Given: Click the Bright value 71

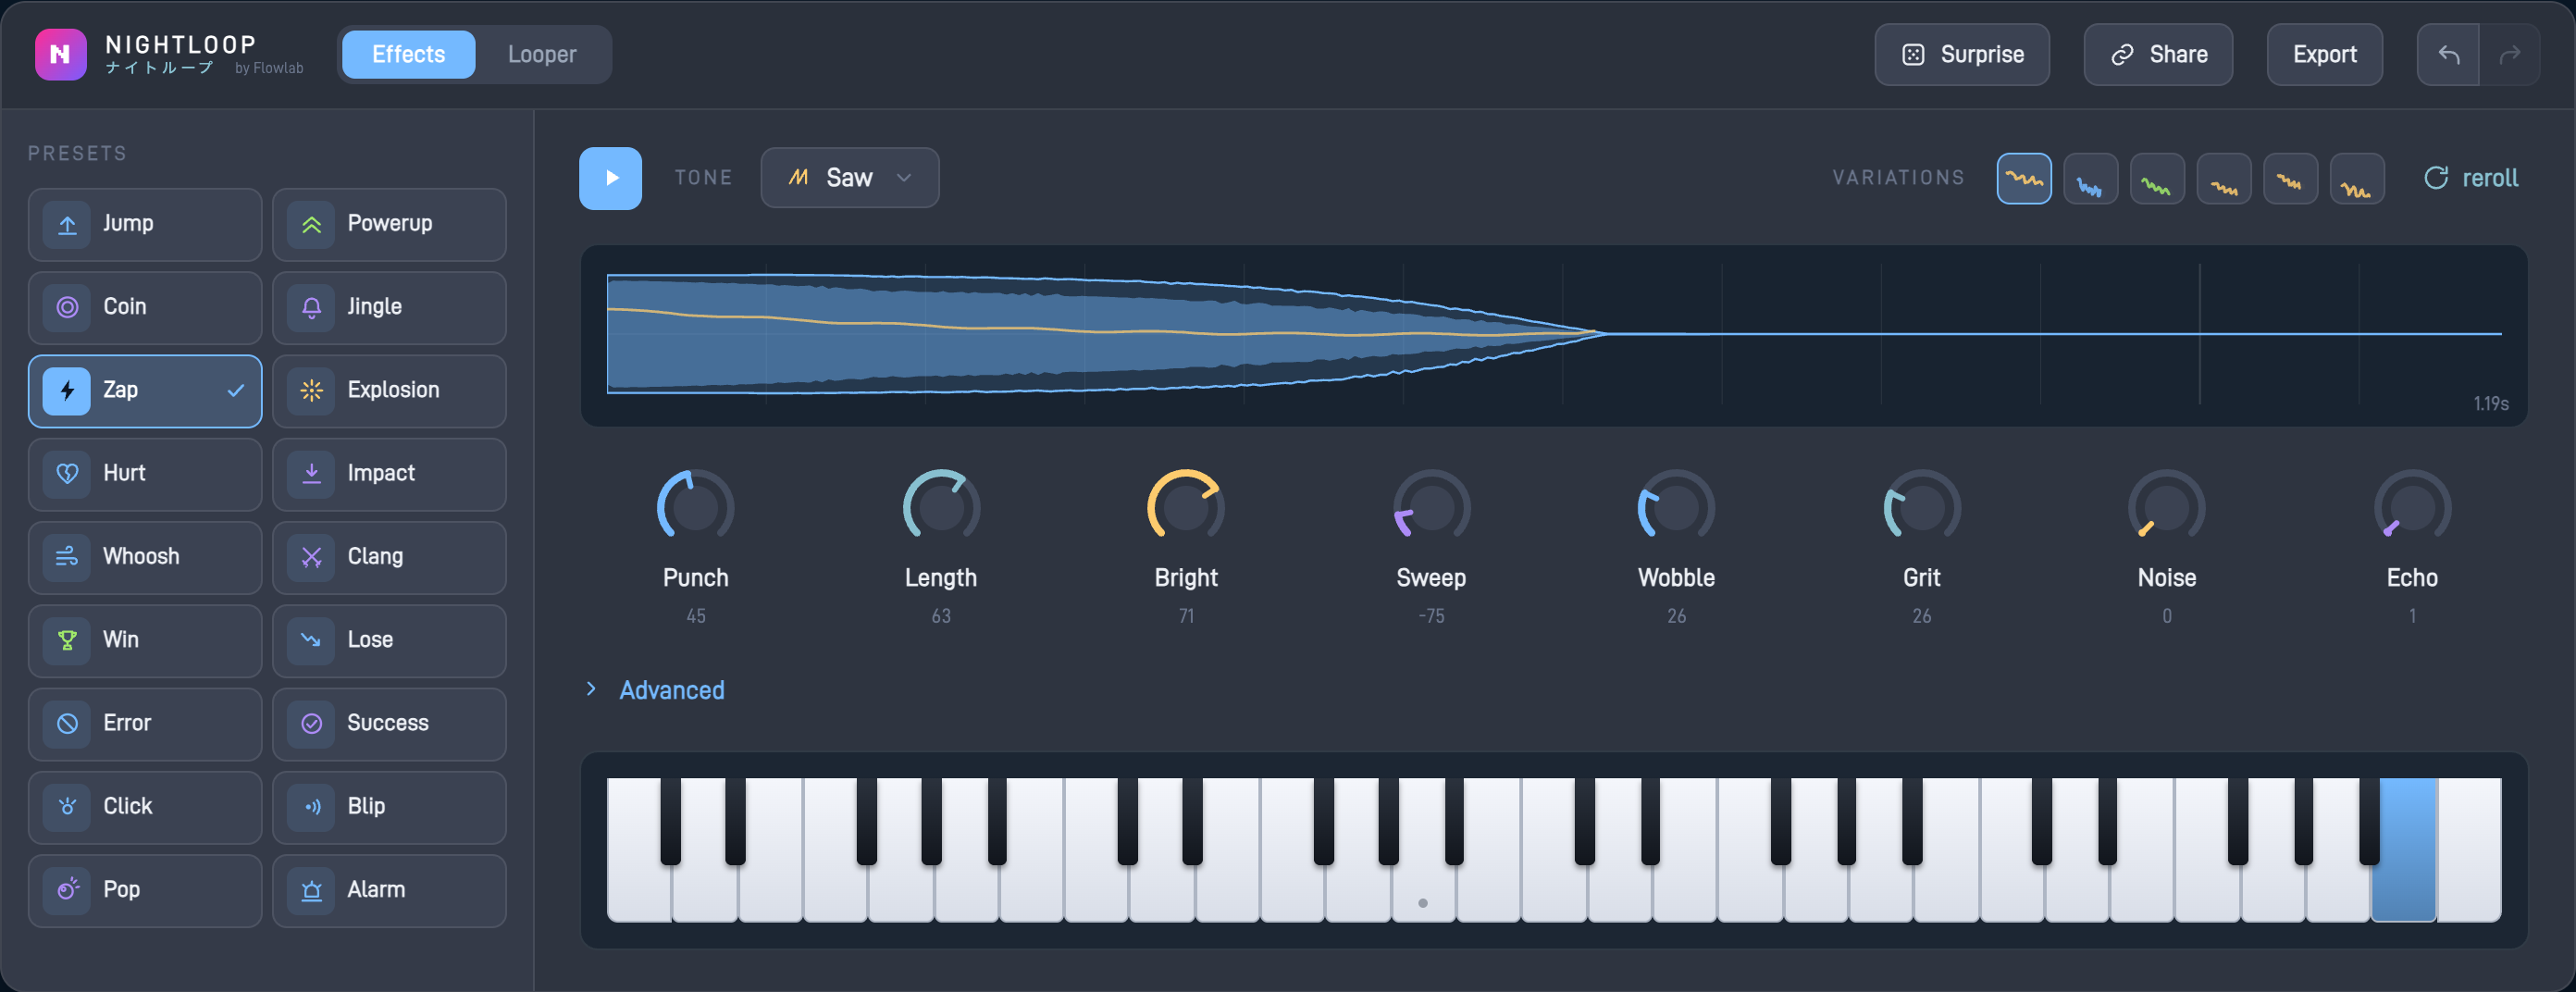Looking at the screenshot, I should pos(1186,616).
